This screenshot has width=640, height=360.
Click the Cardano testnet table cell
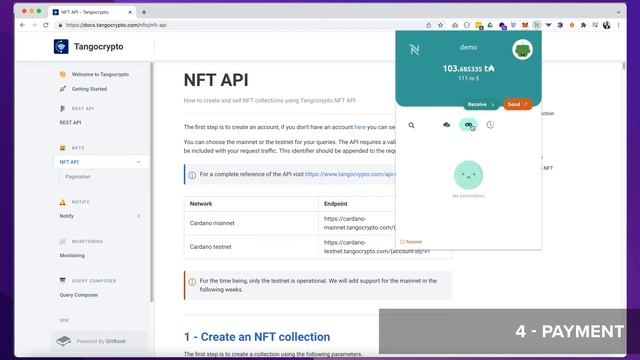click(210, 247)
